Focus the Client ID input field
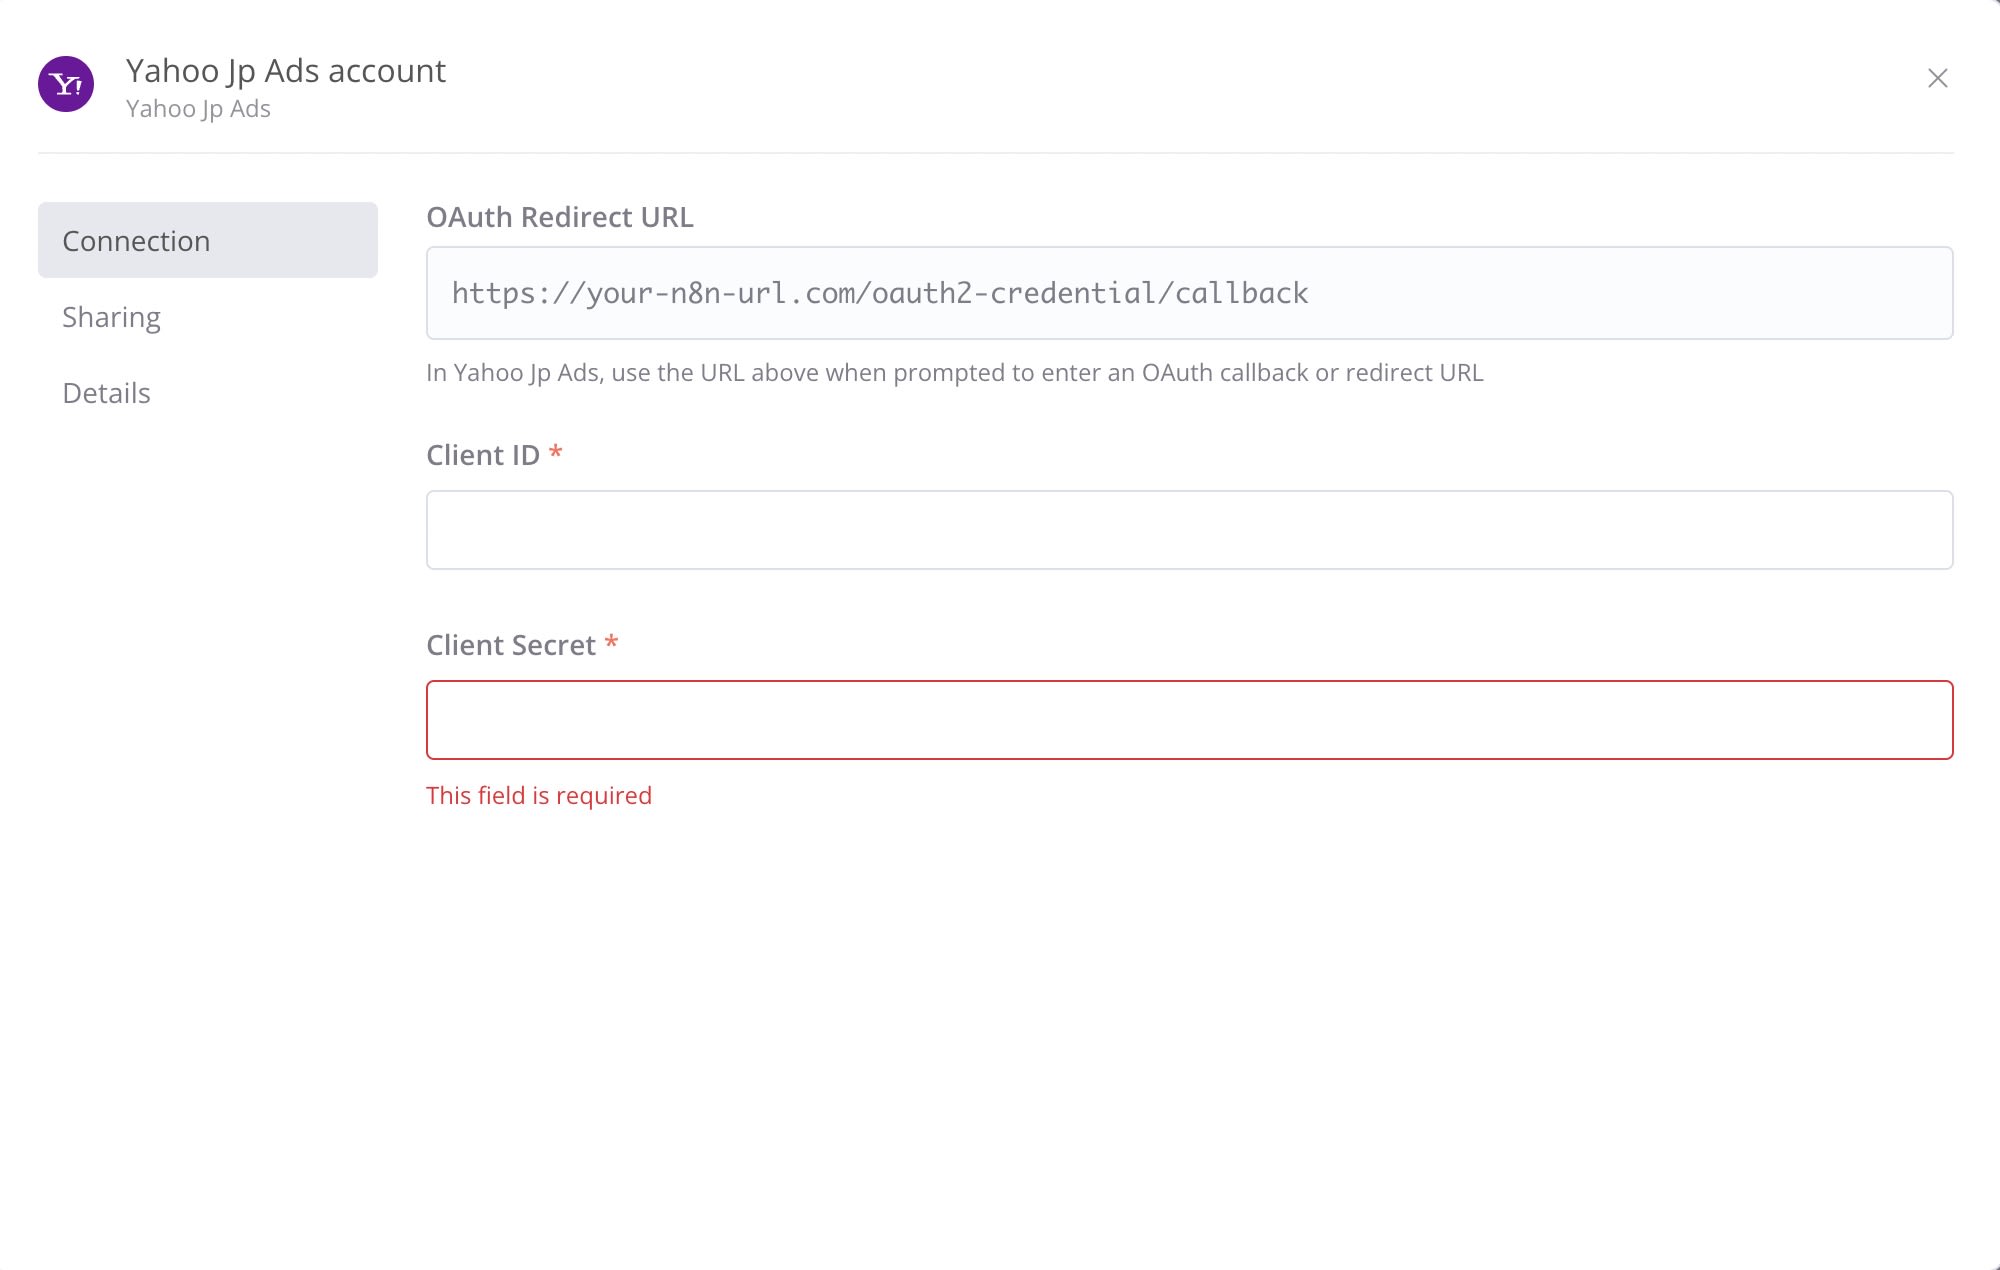2000x1270 pixels. pyautogui.click(x=1189, y=530)
